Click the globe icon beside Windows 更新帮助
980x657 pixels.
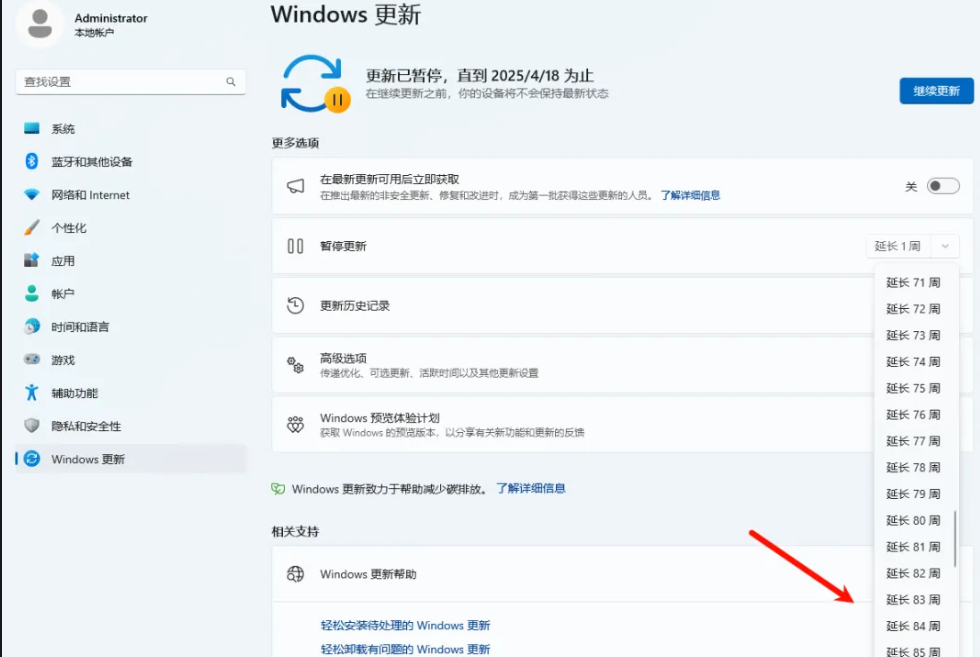point(296,574)
